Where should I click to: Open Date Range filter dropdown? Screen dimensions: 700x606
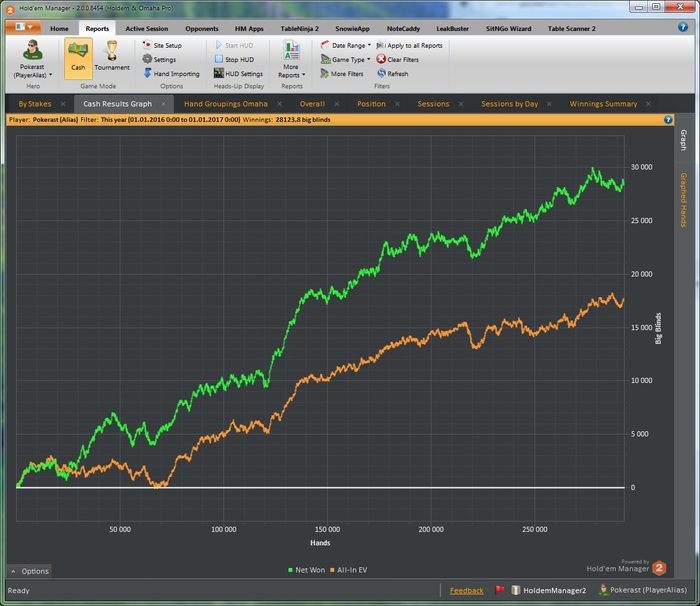(x=346, y=45)
